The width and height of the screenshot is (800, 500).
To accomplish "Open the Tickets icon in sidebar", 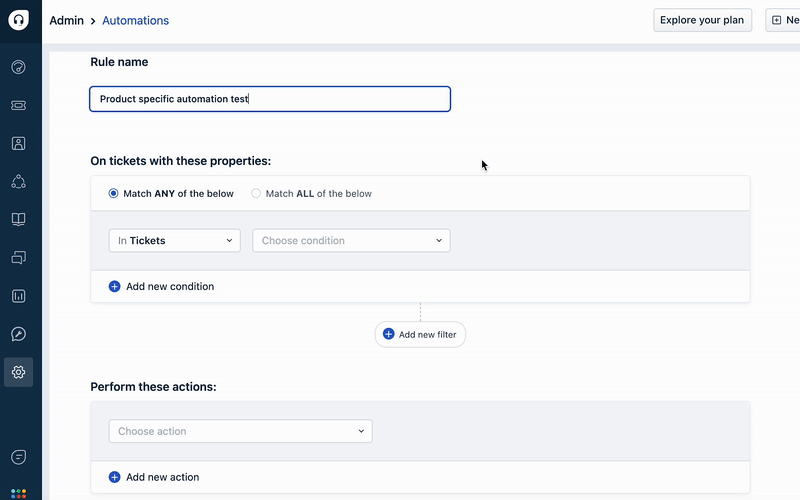I will coord(19,105).
